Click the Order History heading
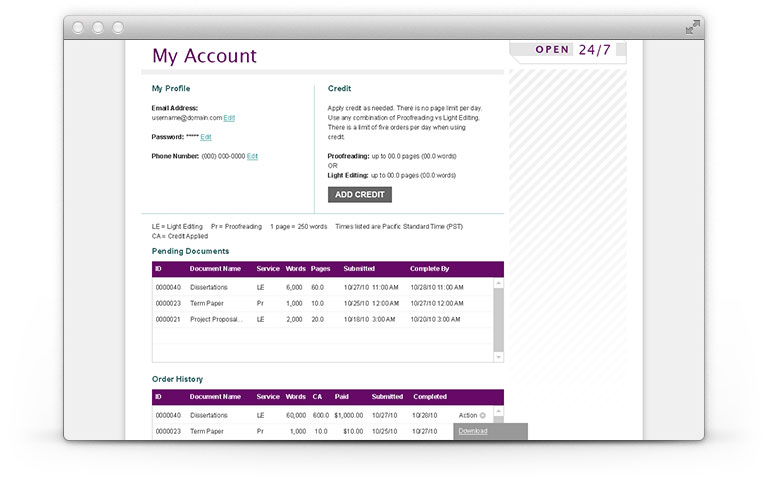The image size is (768, 480). point(177,379)
